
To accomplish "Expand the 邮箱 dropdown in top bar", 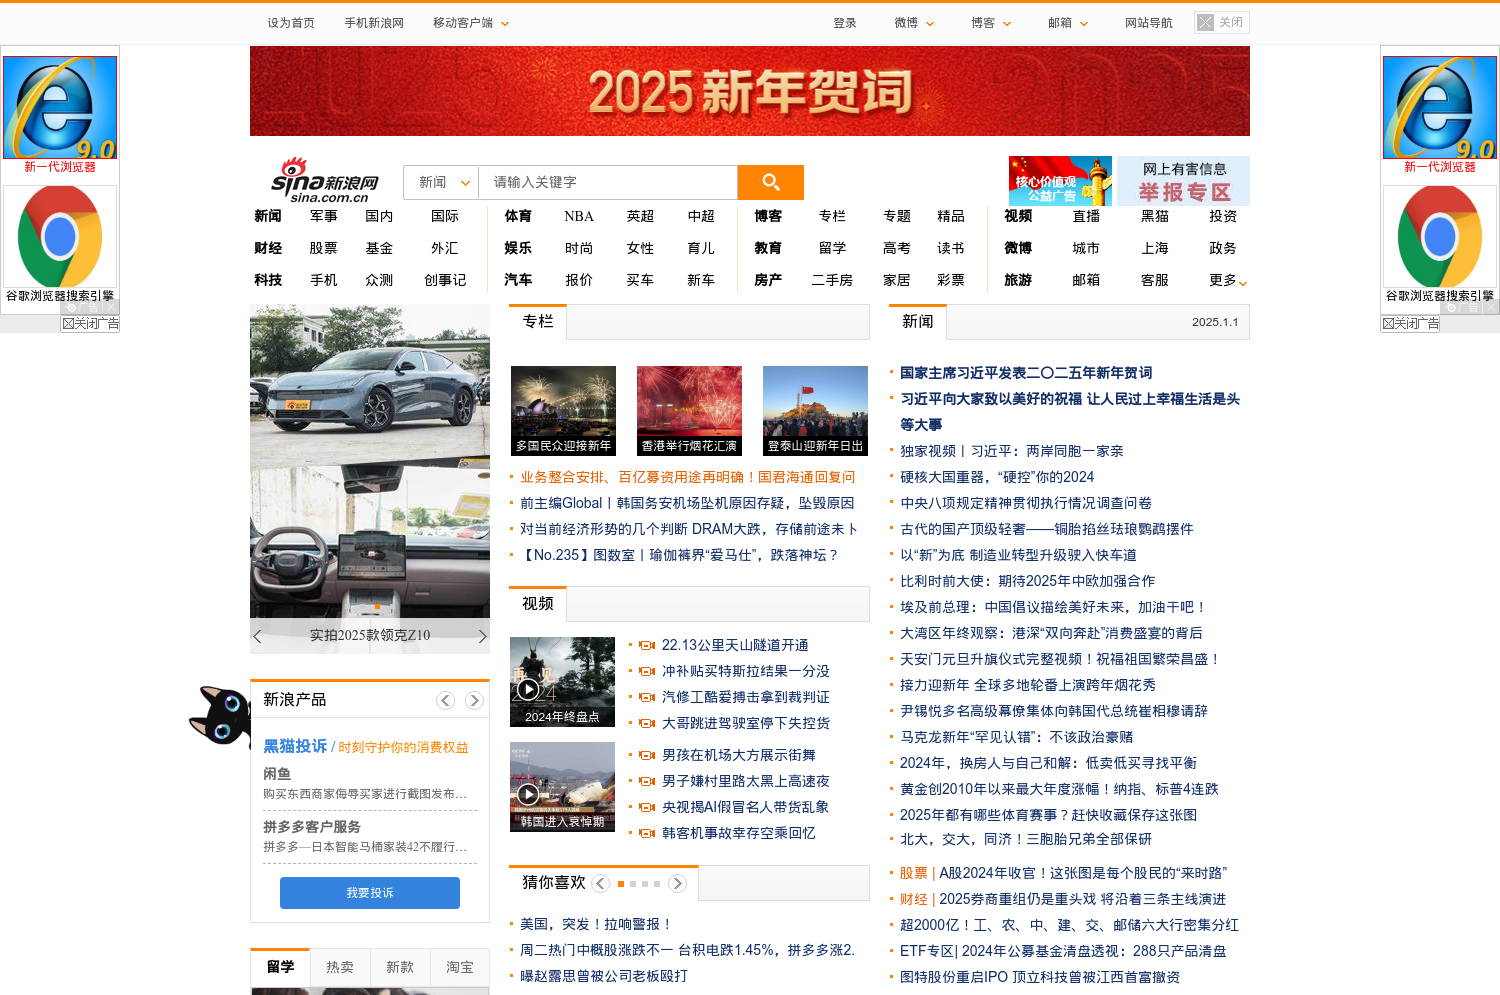I will pos(1084,23).
